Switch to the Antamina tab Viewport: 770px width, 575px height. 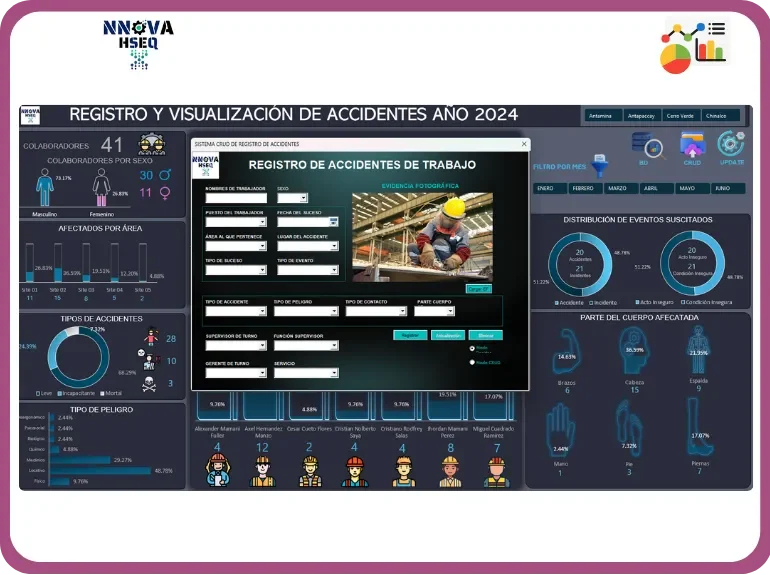(601, 116)
